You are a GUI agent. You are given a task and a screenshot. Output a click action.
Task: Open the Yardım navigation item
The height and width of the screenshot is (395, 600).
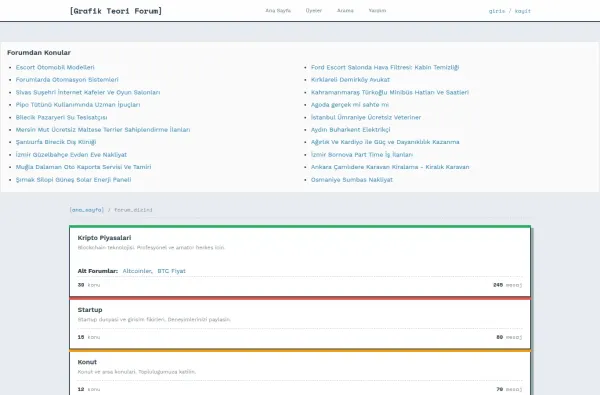click(x=377, y=11)
